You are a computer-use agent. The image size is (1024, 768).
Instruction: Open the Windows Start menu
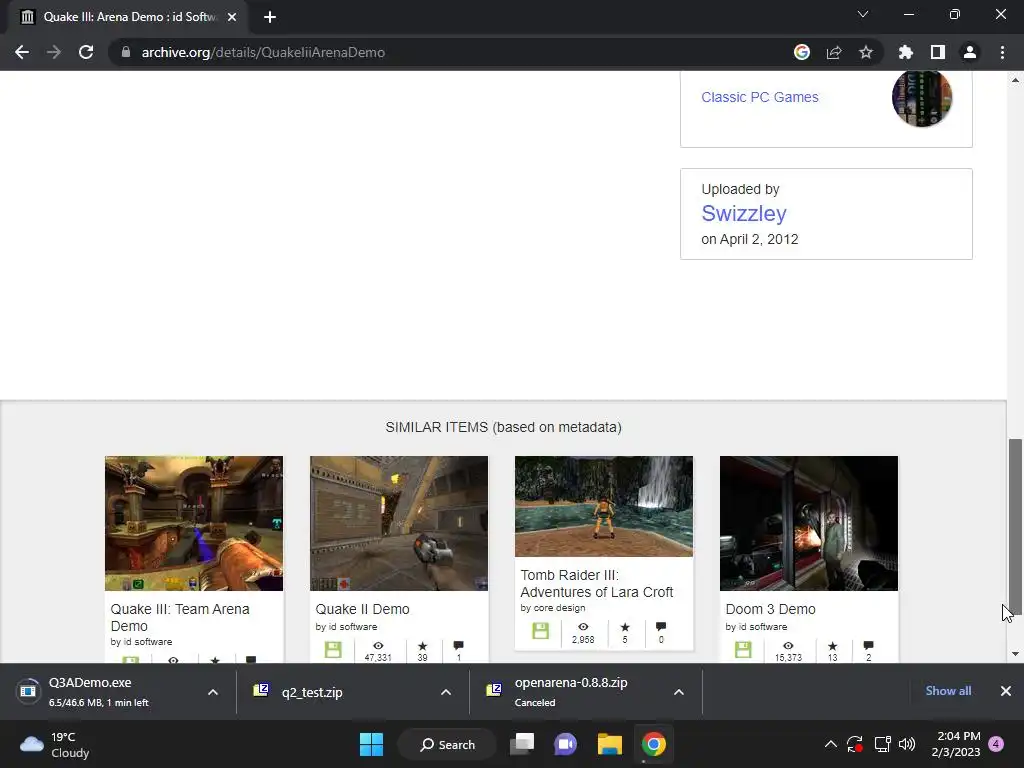(x=372, y=744)
